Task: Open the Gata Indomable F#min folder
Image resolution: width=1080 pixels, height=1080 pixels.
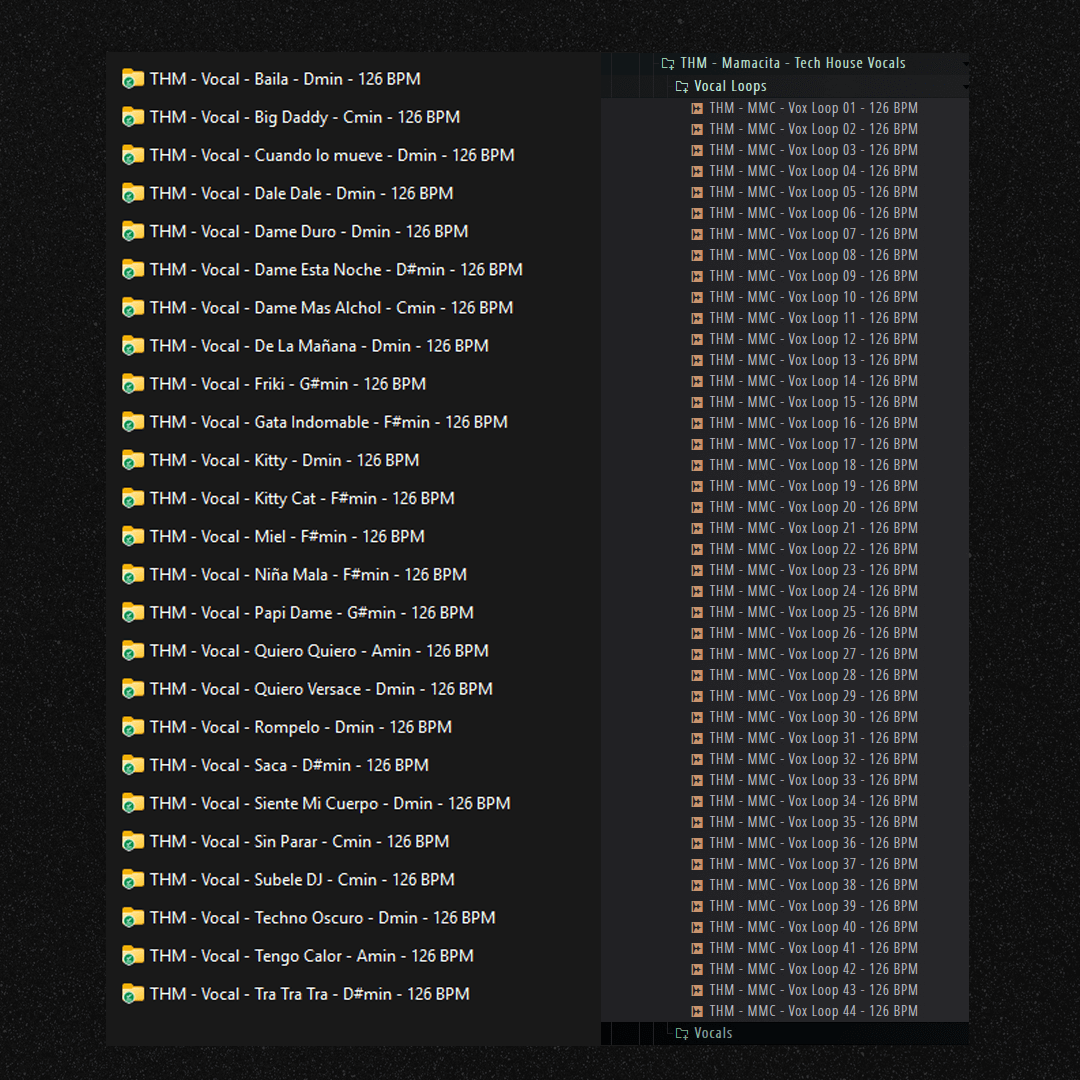Action: [328, 422]
